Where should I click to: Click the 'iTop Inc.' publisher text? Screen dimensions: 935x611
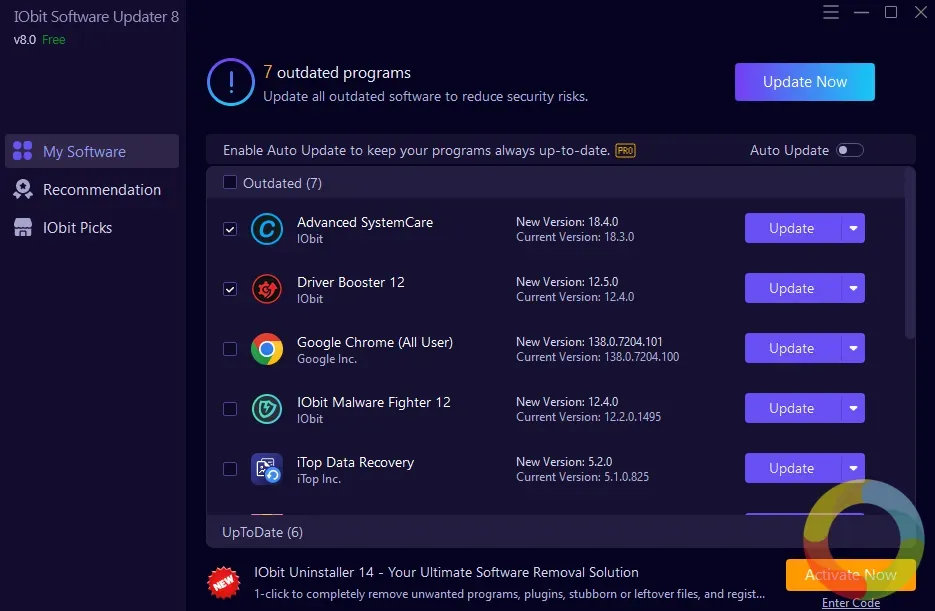[319, 479]
